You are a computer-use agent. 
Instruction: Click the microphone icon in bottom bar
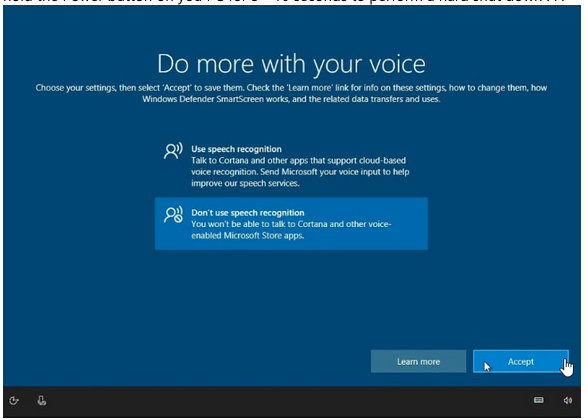coord(42,401)
